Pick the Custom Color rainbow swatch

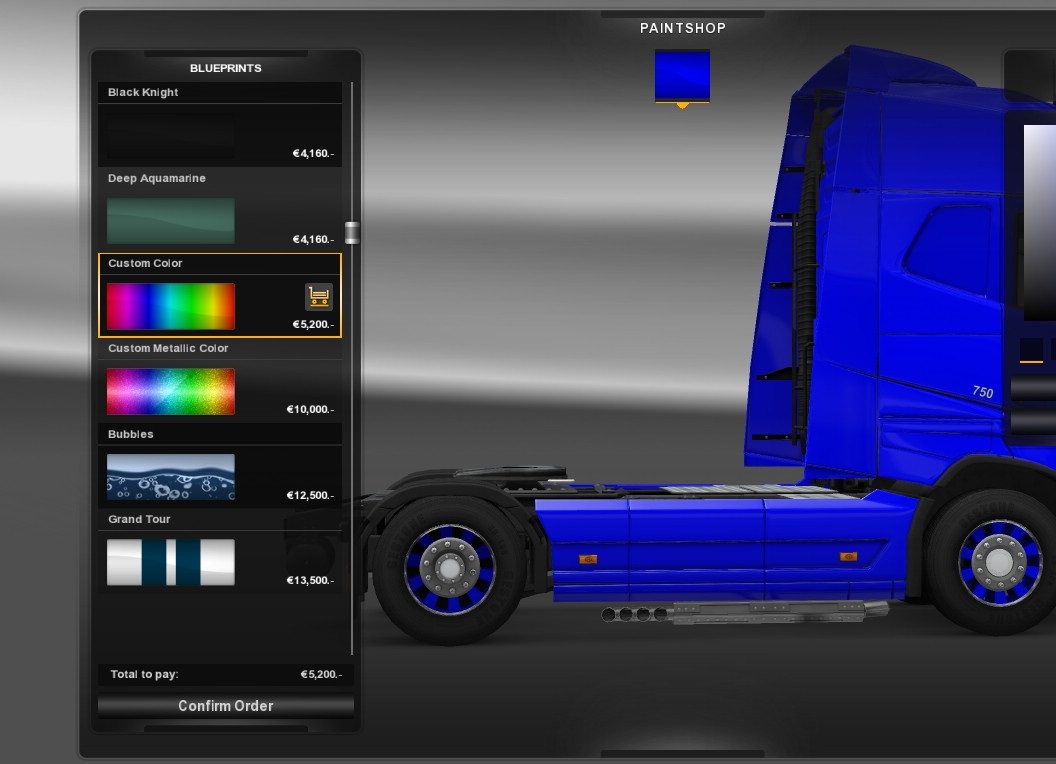point(170,307)
